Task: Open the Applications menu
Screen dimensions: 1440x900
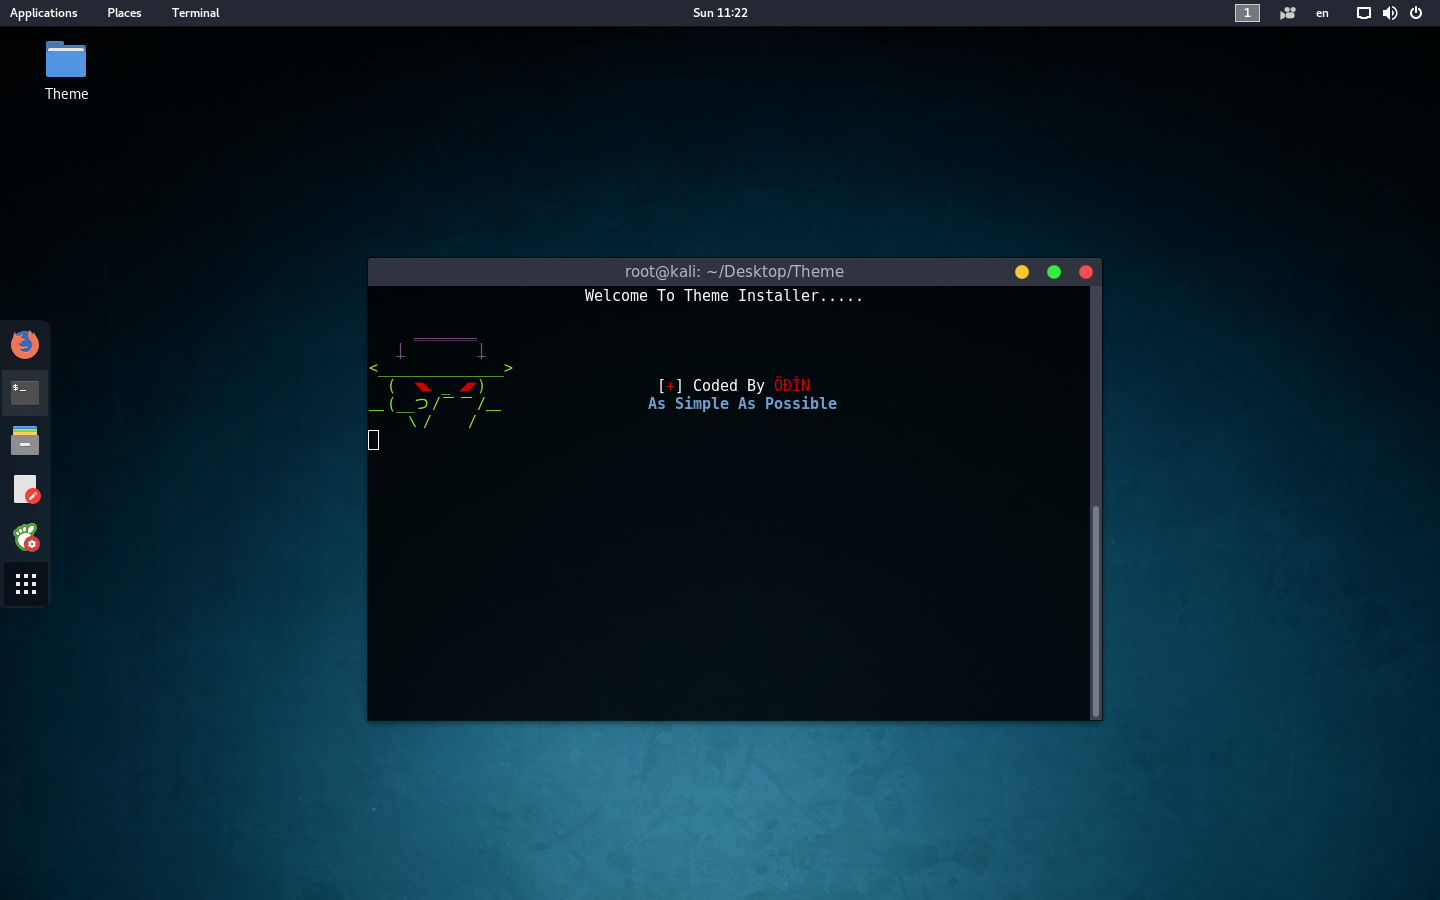Action: coord(43,13)
